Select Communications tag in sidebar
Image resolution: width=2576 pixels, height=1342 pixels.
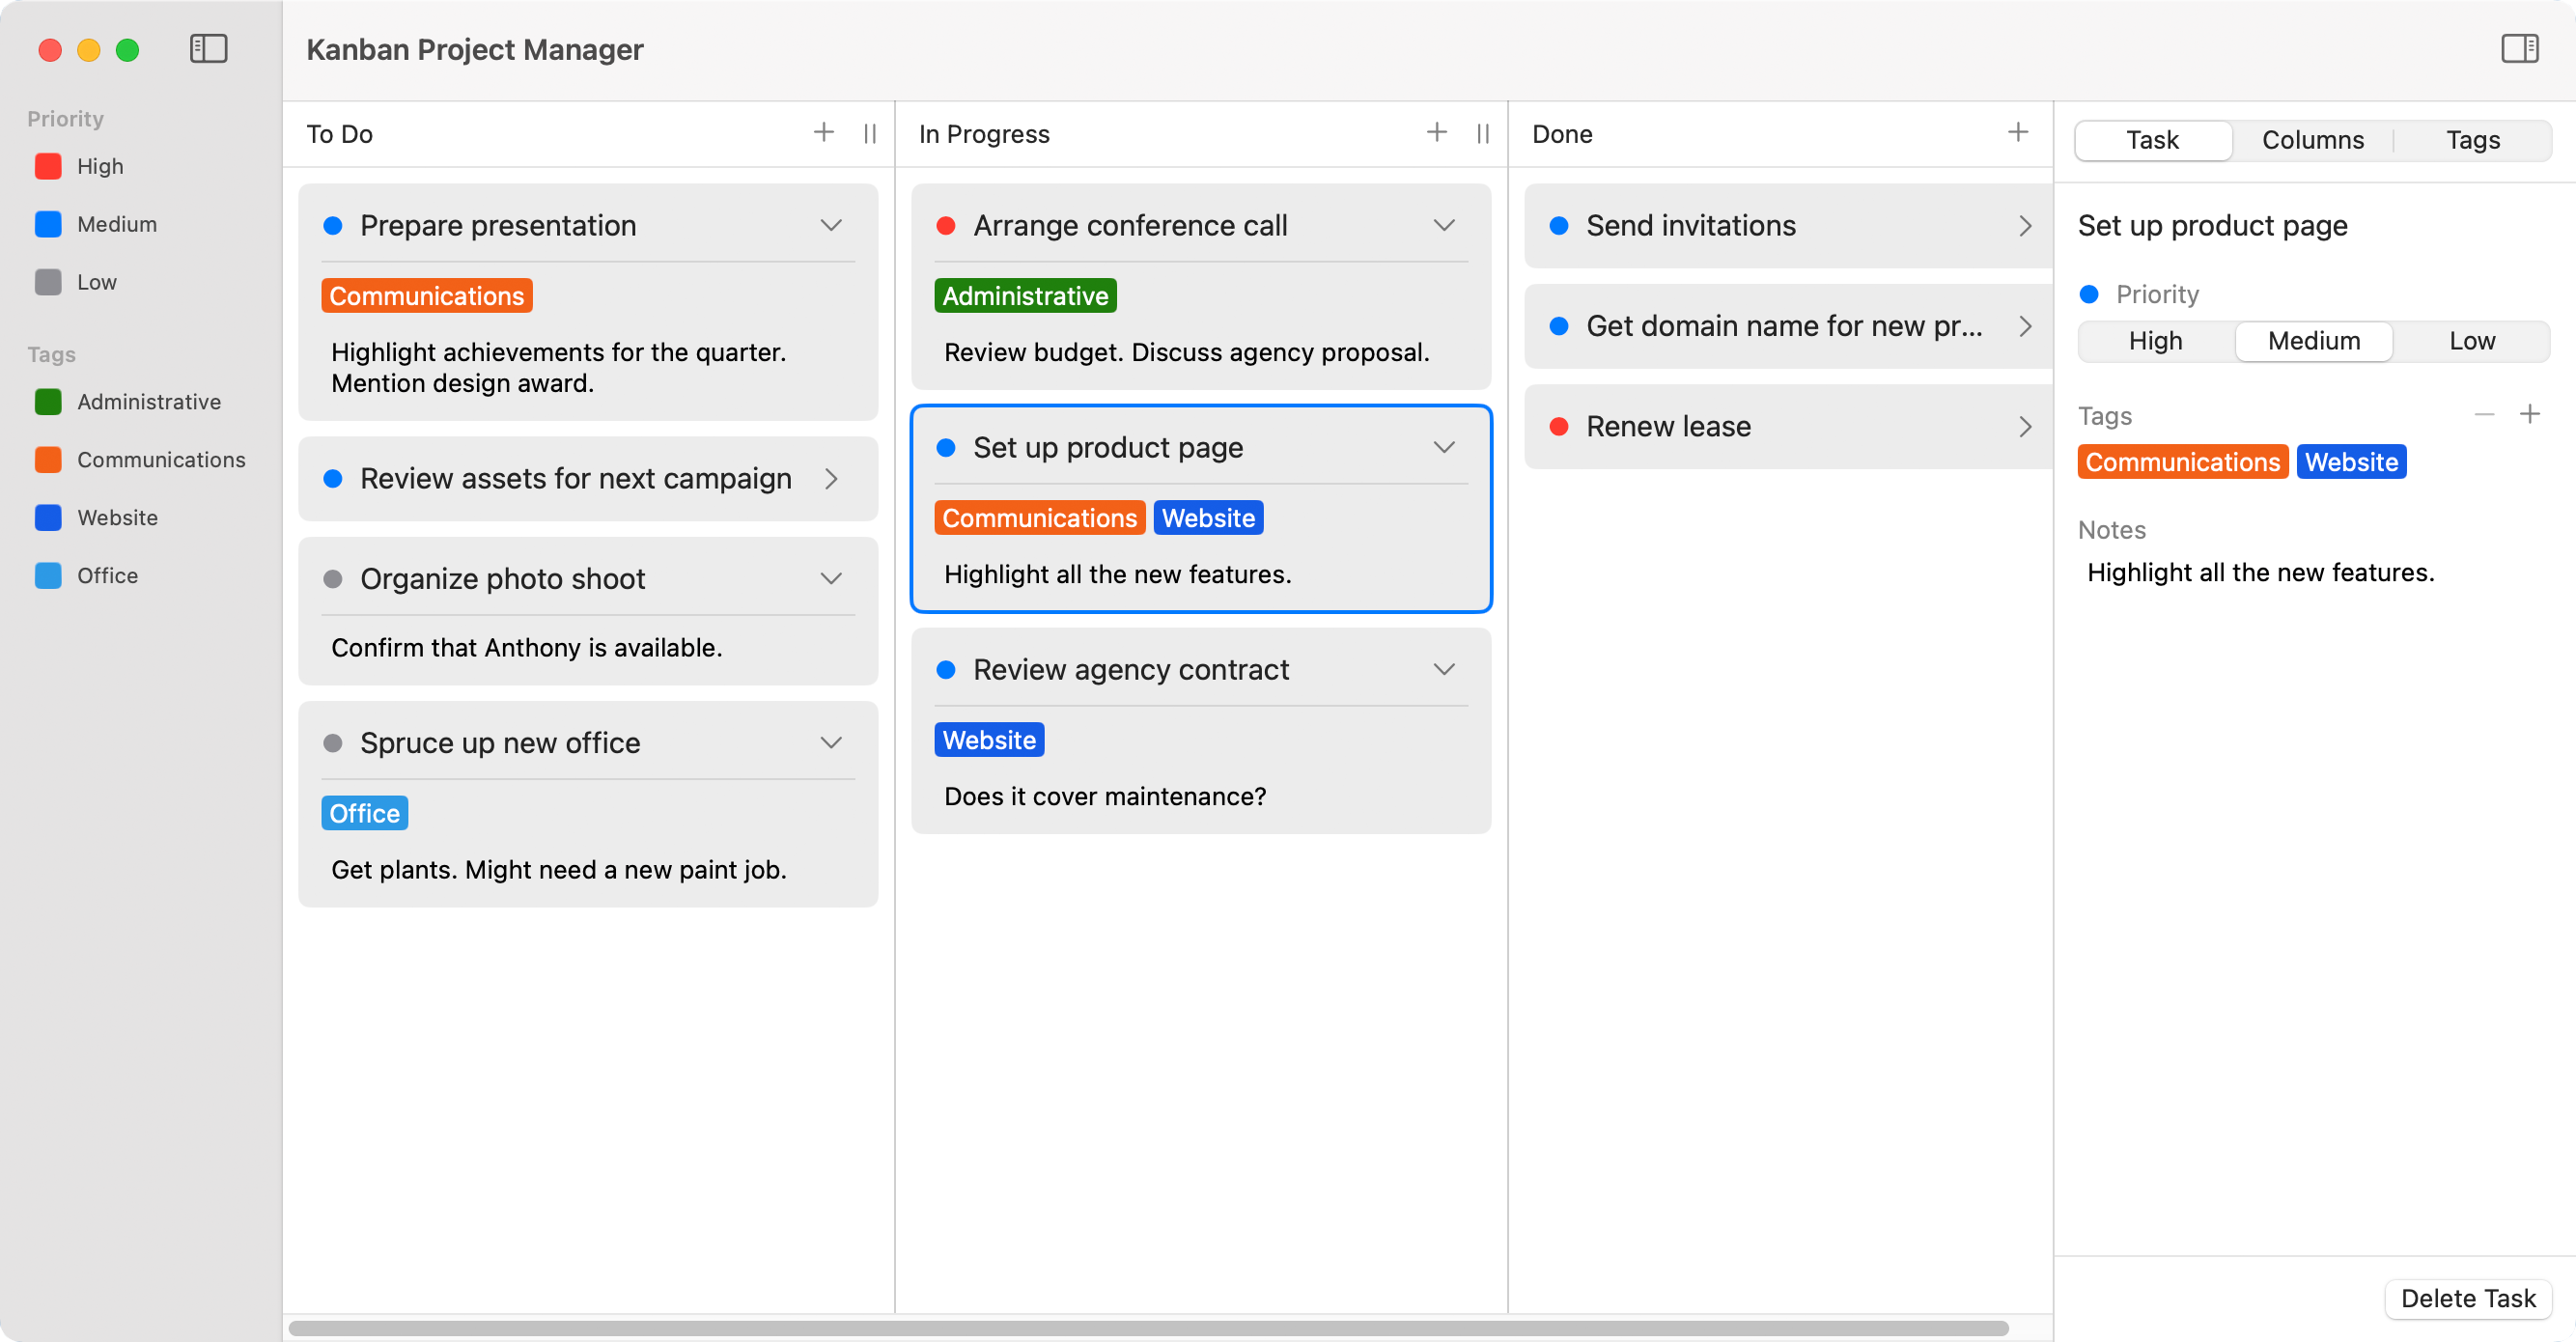click(x=140, y=460)
